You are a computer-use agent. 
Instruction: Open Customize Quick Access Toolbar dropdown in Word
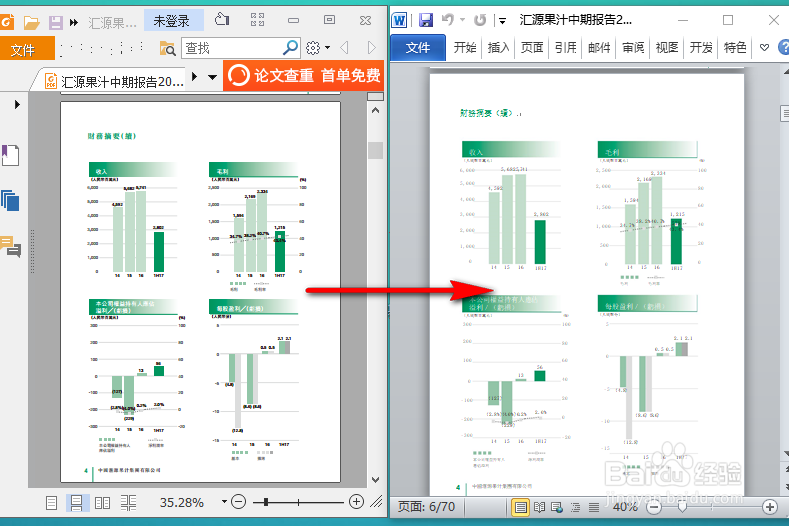pos(502,21)
